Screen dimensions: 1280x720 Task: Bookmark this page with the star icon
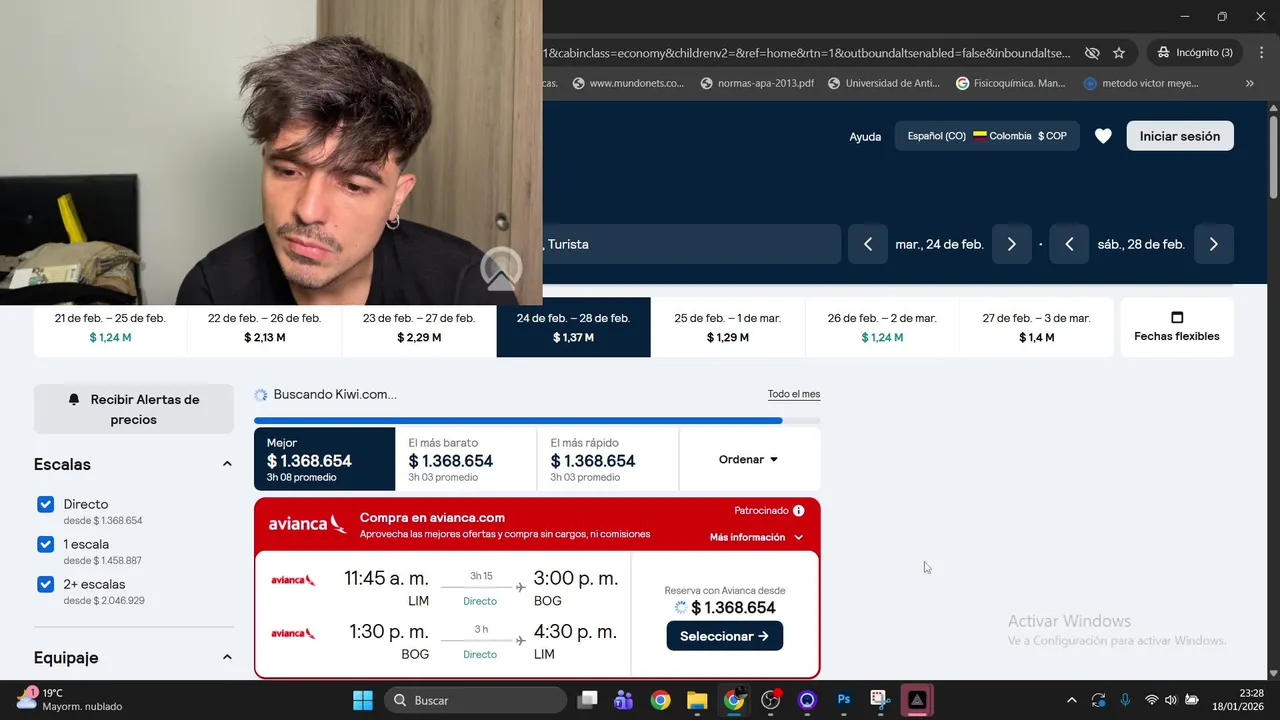1119,52
